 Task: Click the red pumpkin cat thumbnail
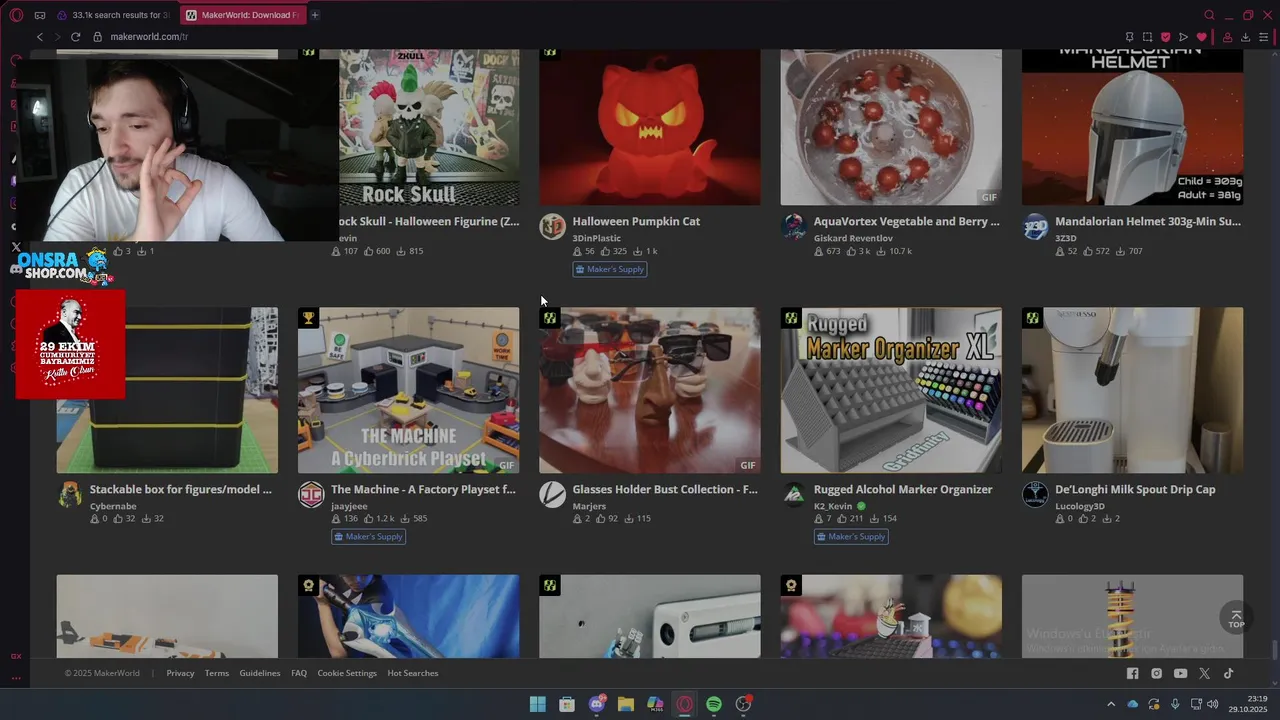tap(650, 127)
